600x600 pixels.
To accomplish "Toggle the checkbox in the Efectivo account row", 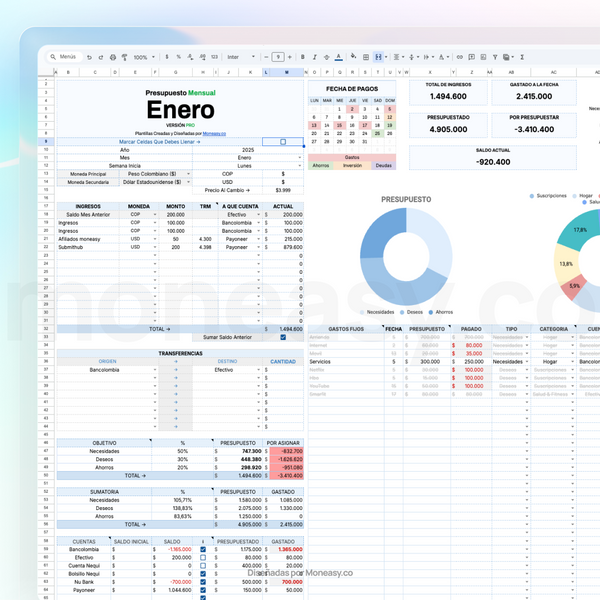I will [x=203, y=557].
